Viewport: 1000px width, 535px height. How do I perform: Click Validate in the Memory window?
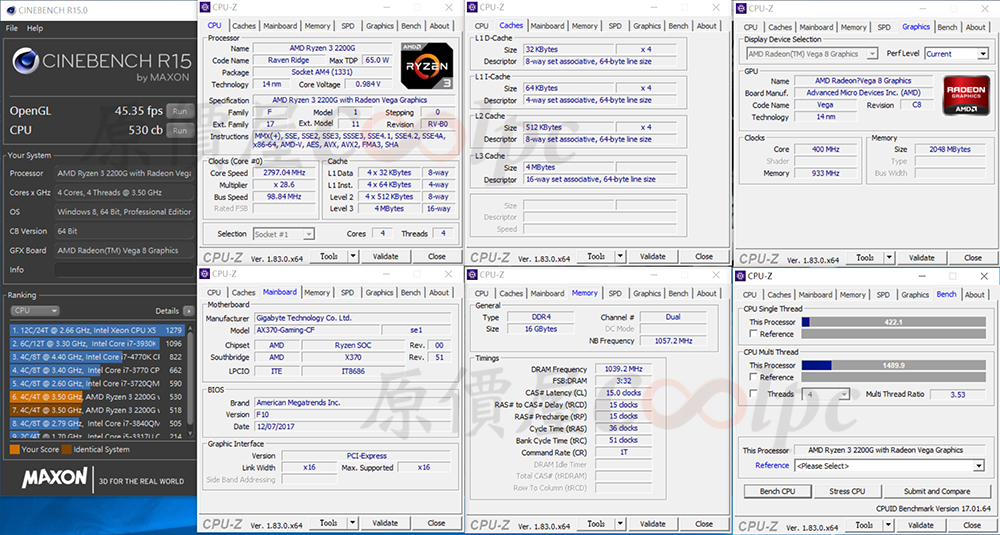(x=652, y=523)
